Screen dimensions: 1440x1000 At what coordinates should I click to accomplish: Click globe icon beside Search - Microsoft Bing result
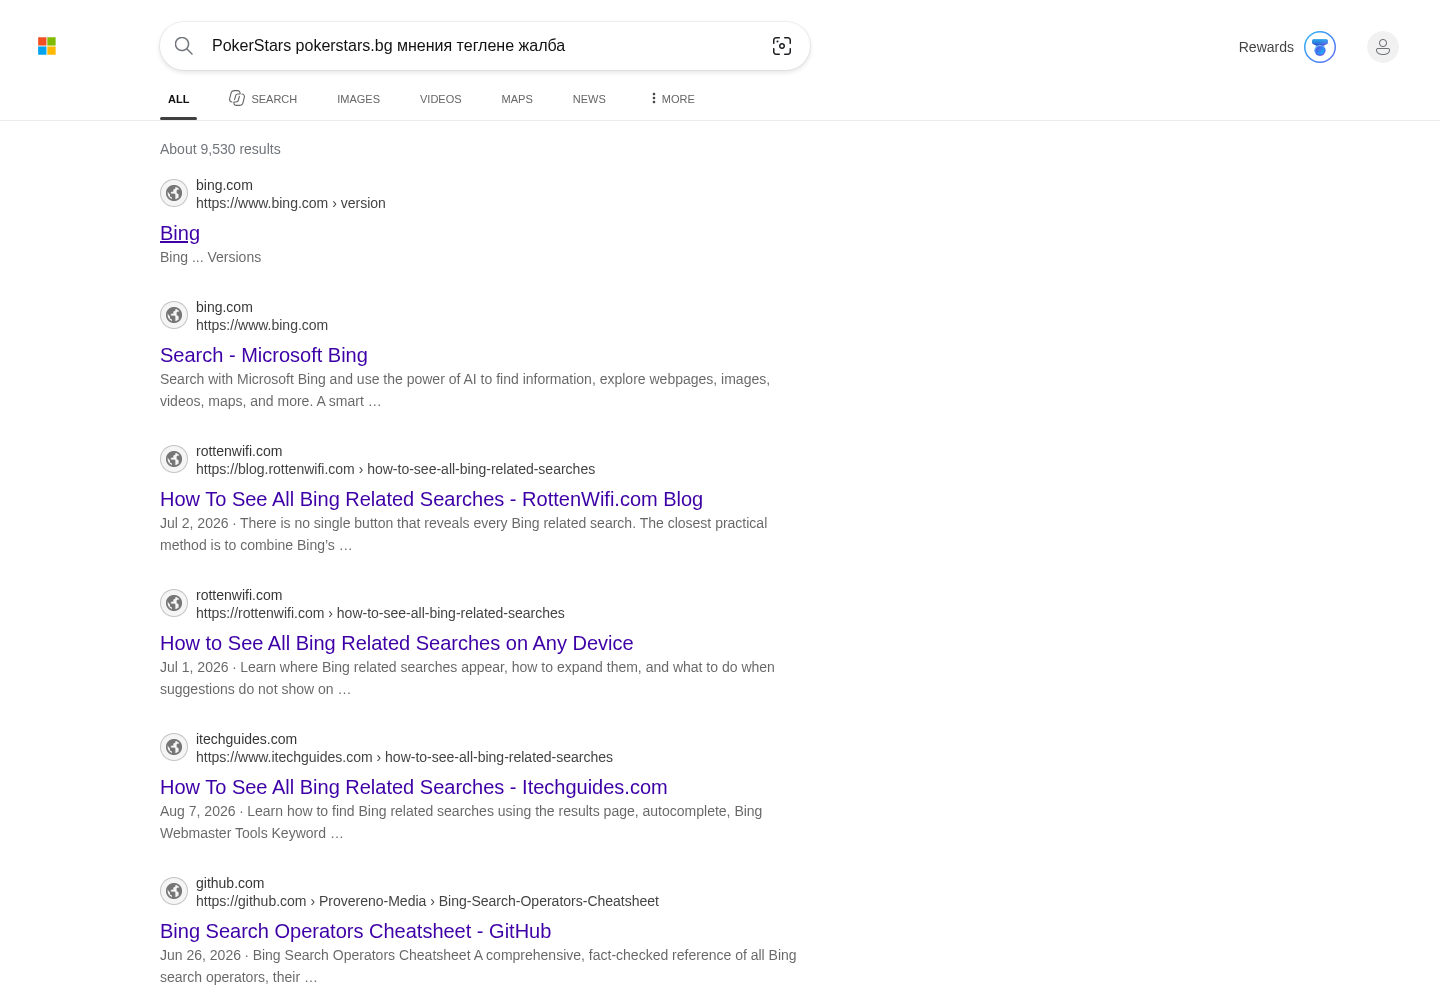coord(174,315)
